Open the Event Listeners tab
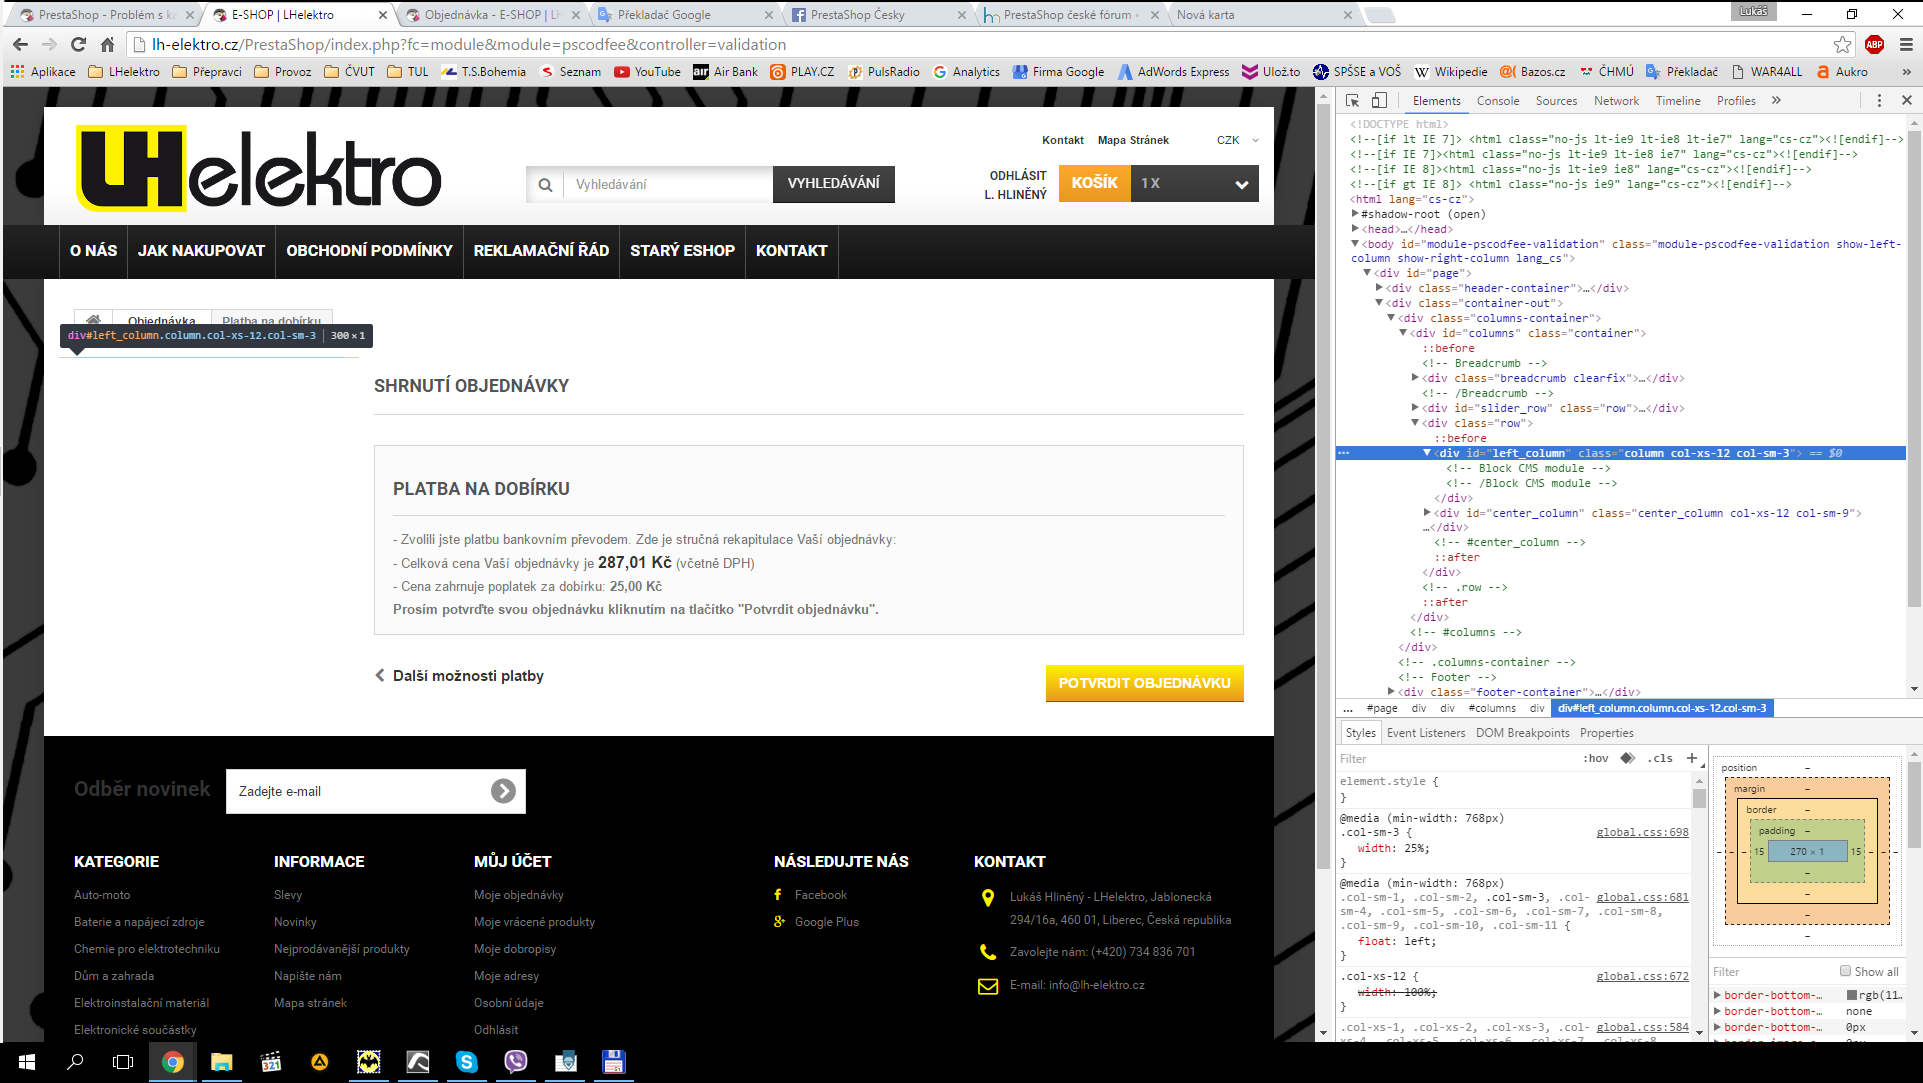 coord(1425,733)
